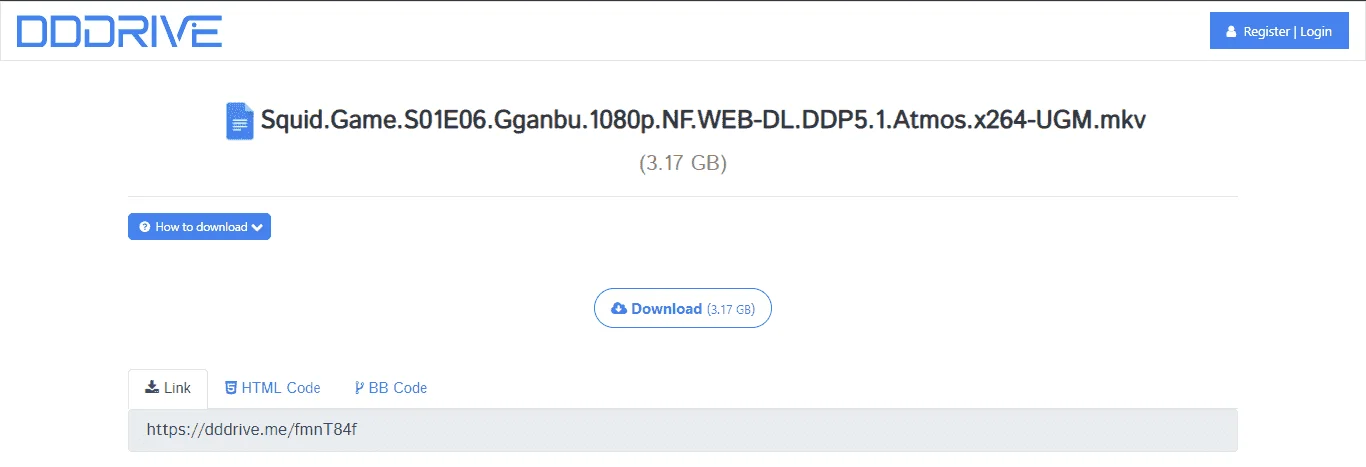1366x467 pixels.
Task: Open the How to download dropdown
Action: [x=199, y=227]
